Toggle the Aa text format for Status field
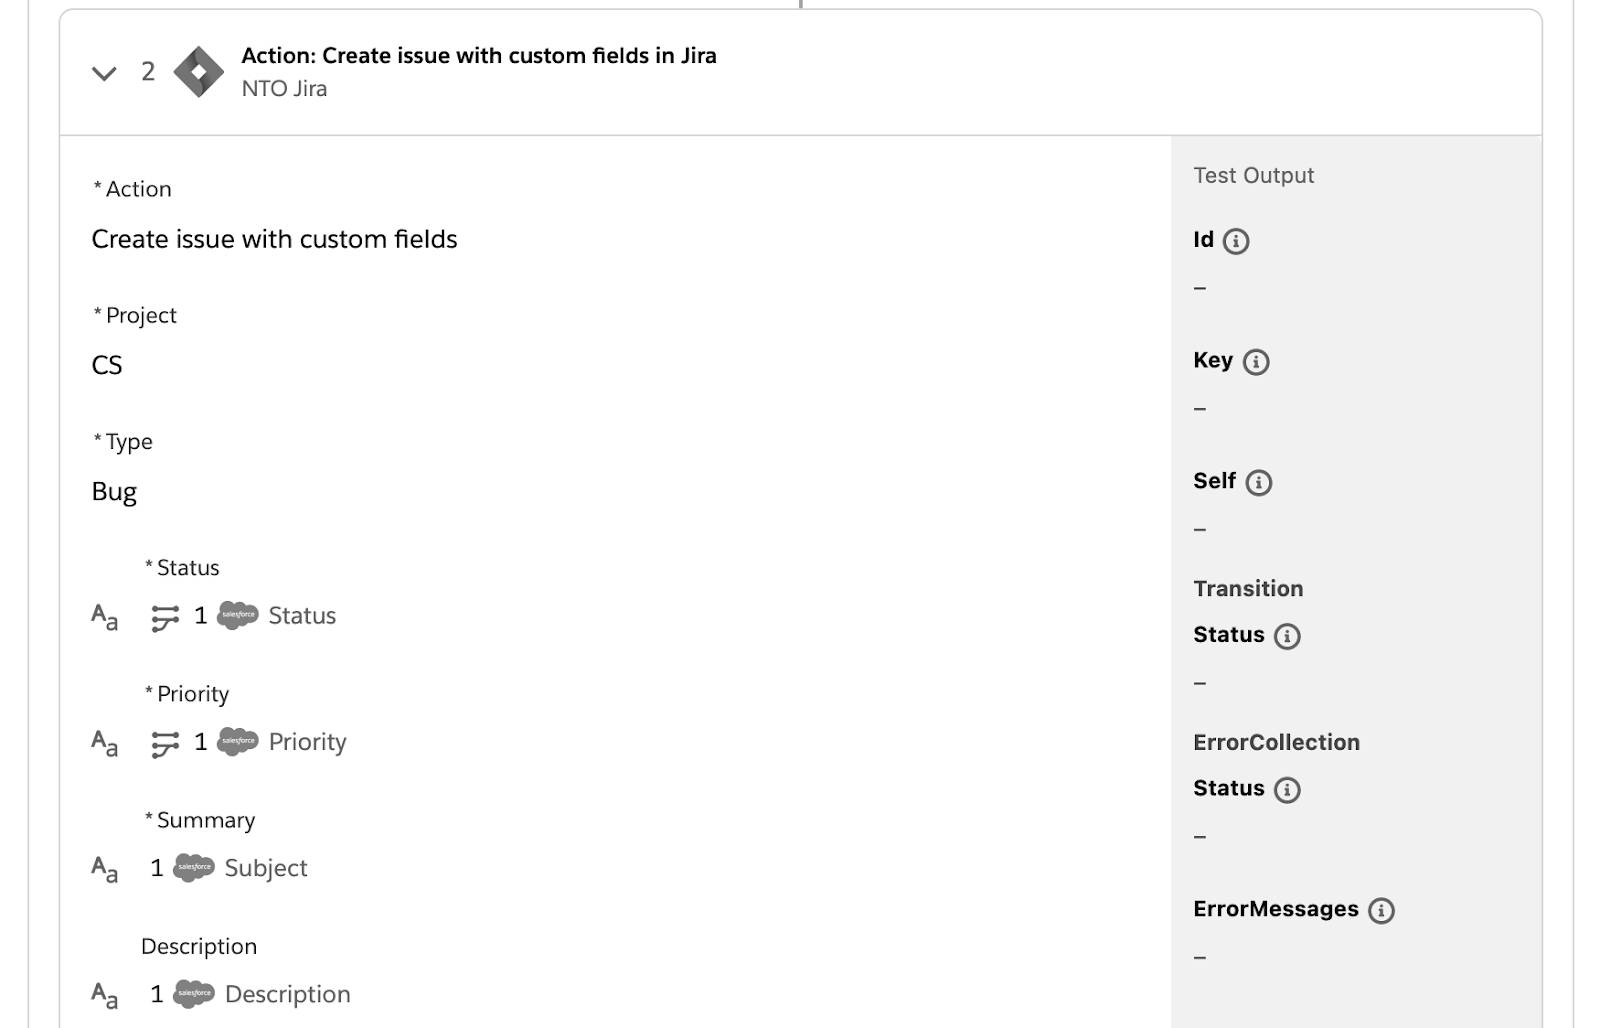 105,616
